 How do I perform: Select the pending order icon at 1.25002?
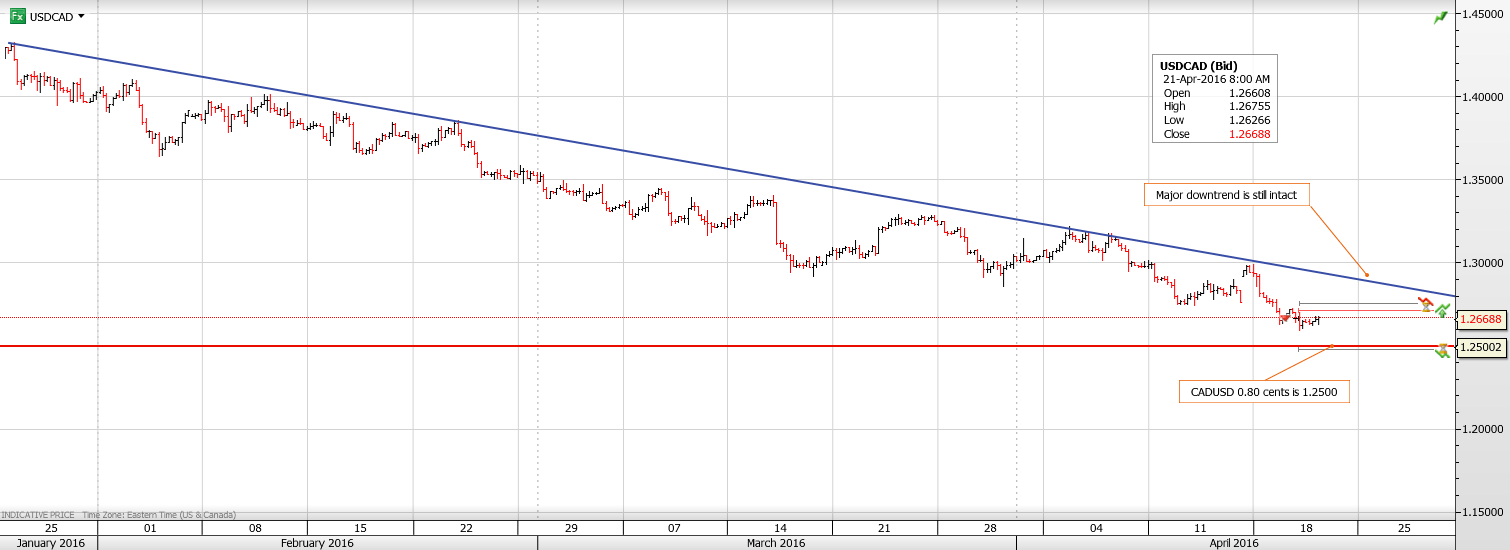click(1442, 350)
